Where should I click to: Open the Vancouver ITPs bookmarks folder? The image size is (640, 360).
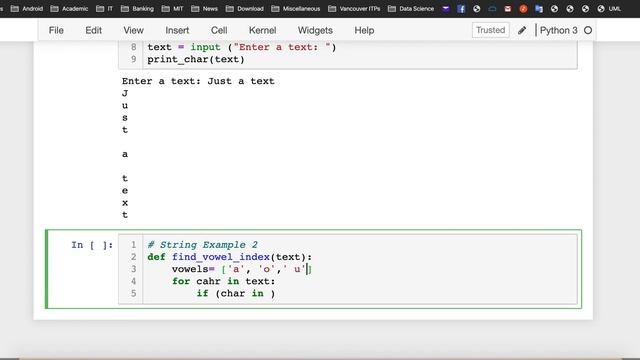coord(354,9)
